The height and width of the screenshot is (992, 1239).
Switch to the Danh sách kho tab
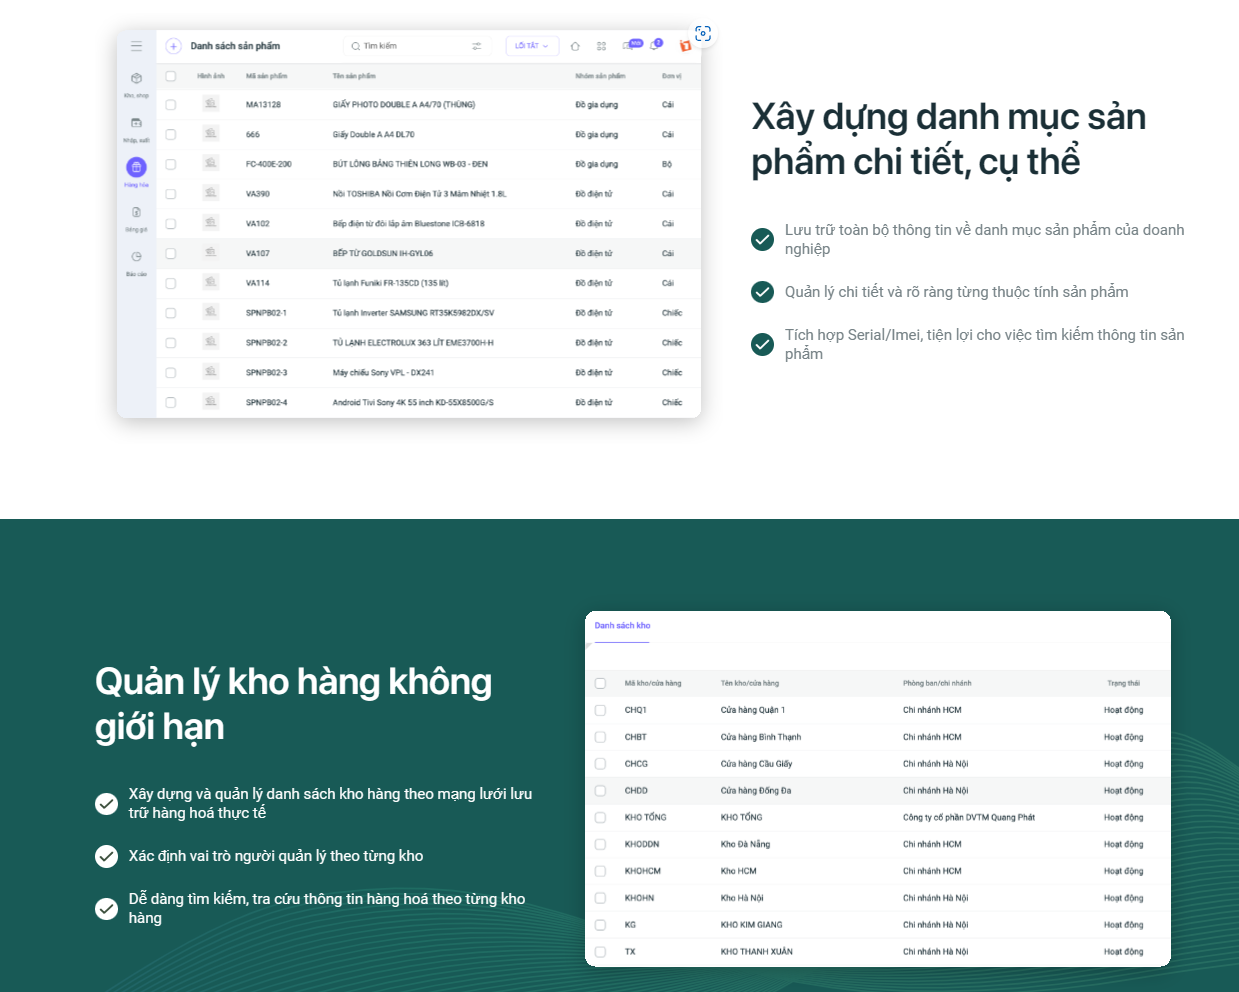coord(622,626)
